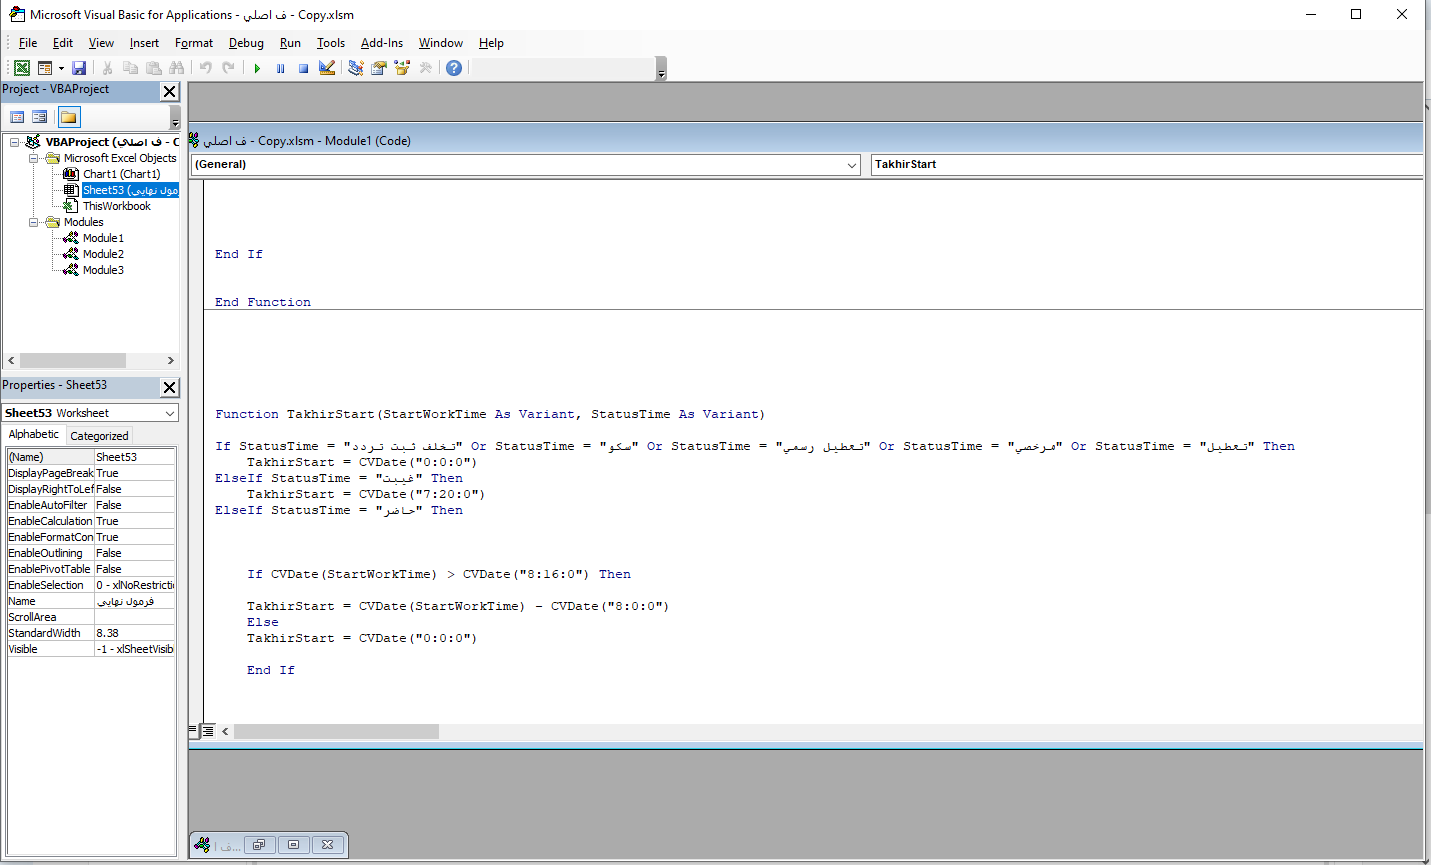Click code window horizontal scrollbar thumb
Screen dimensions: 1431x865
coord(336,731)
